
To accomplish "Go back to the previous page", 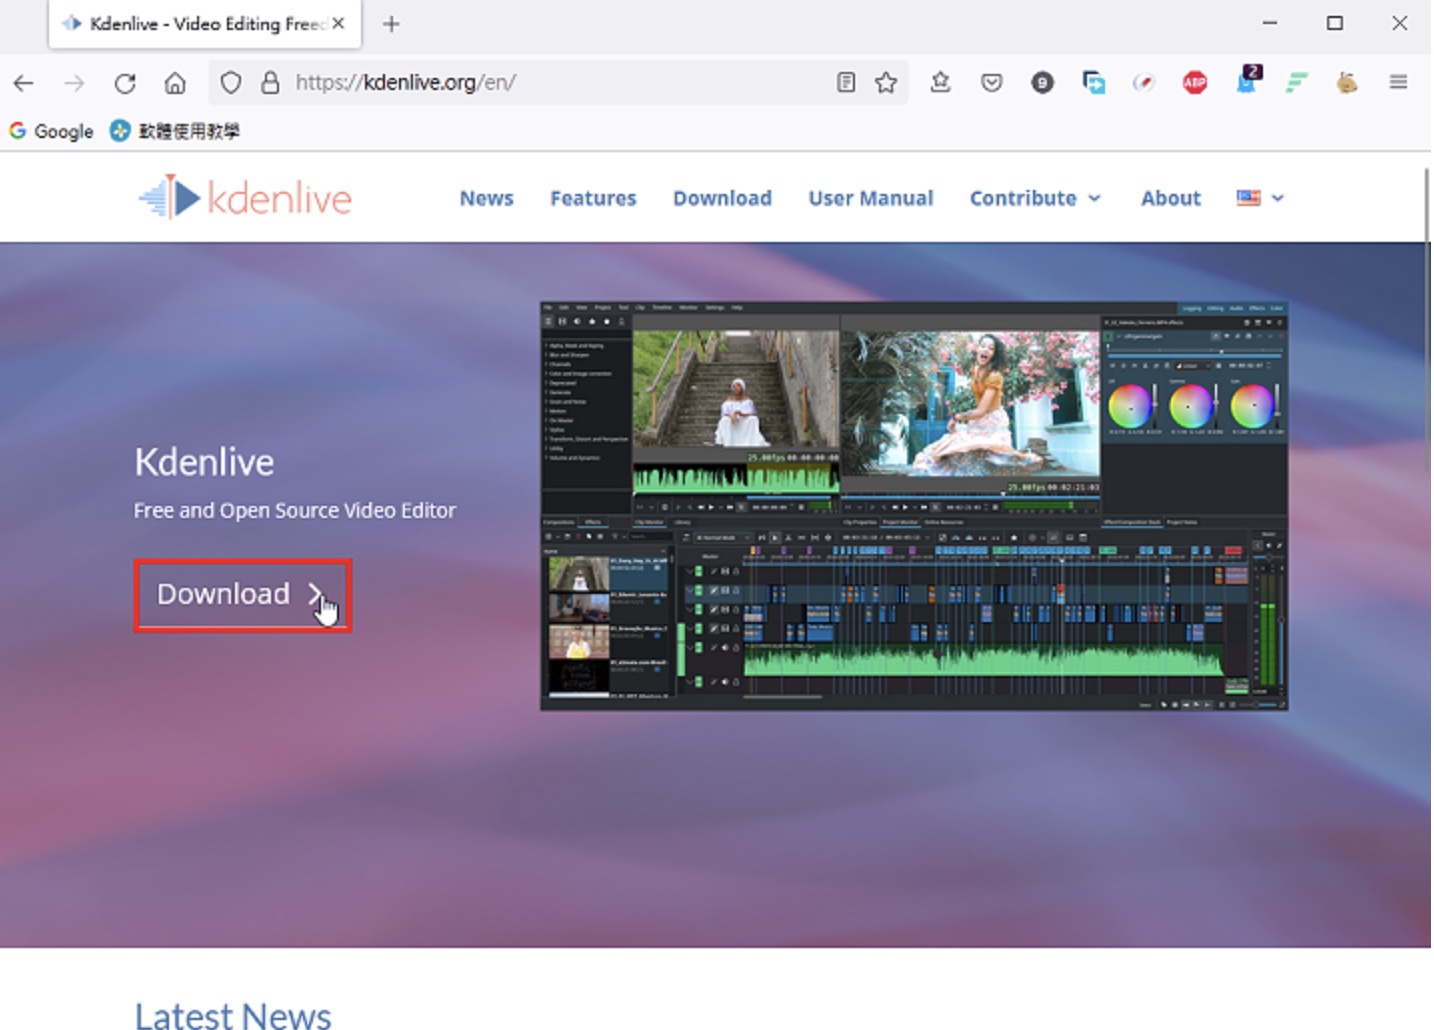I will (x=24, y=83).
